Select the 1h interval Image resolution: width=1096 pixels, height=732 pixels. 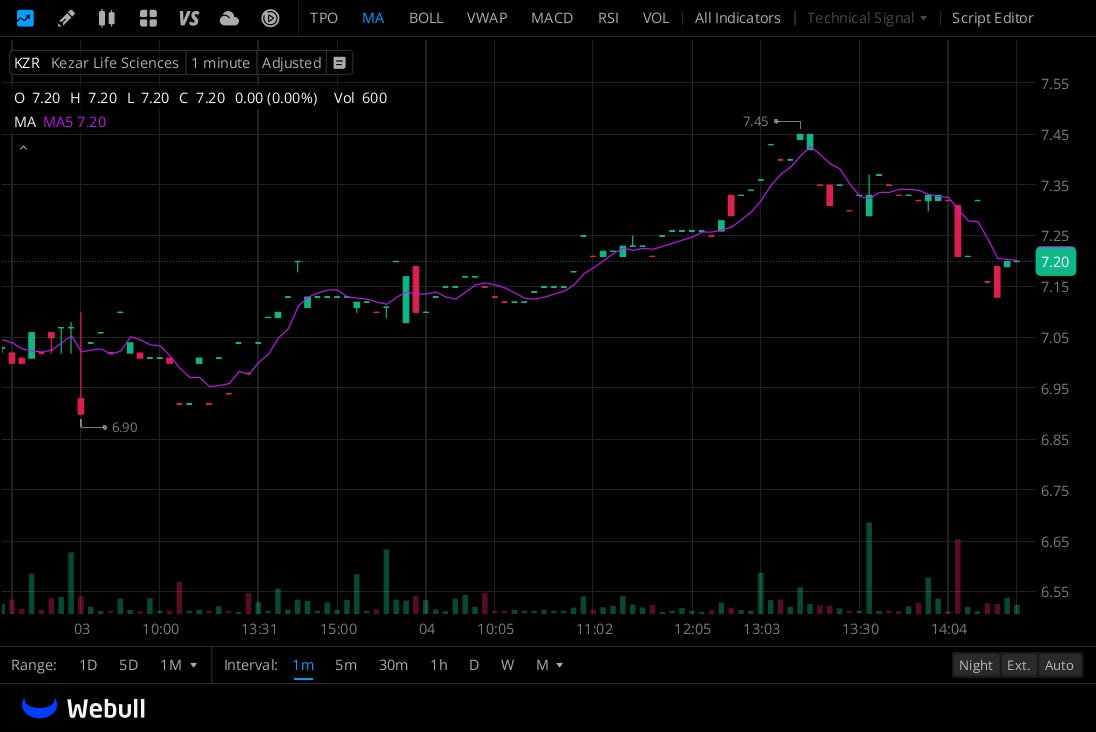(438, 666)
